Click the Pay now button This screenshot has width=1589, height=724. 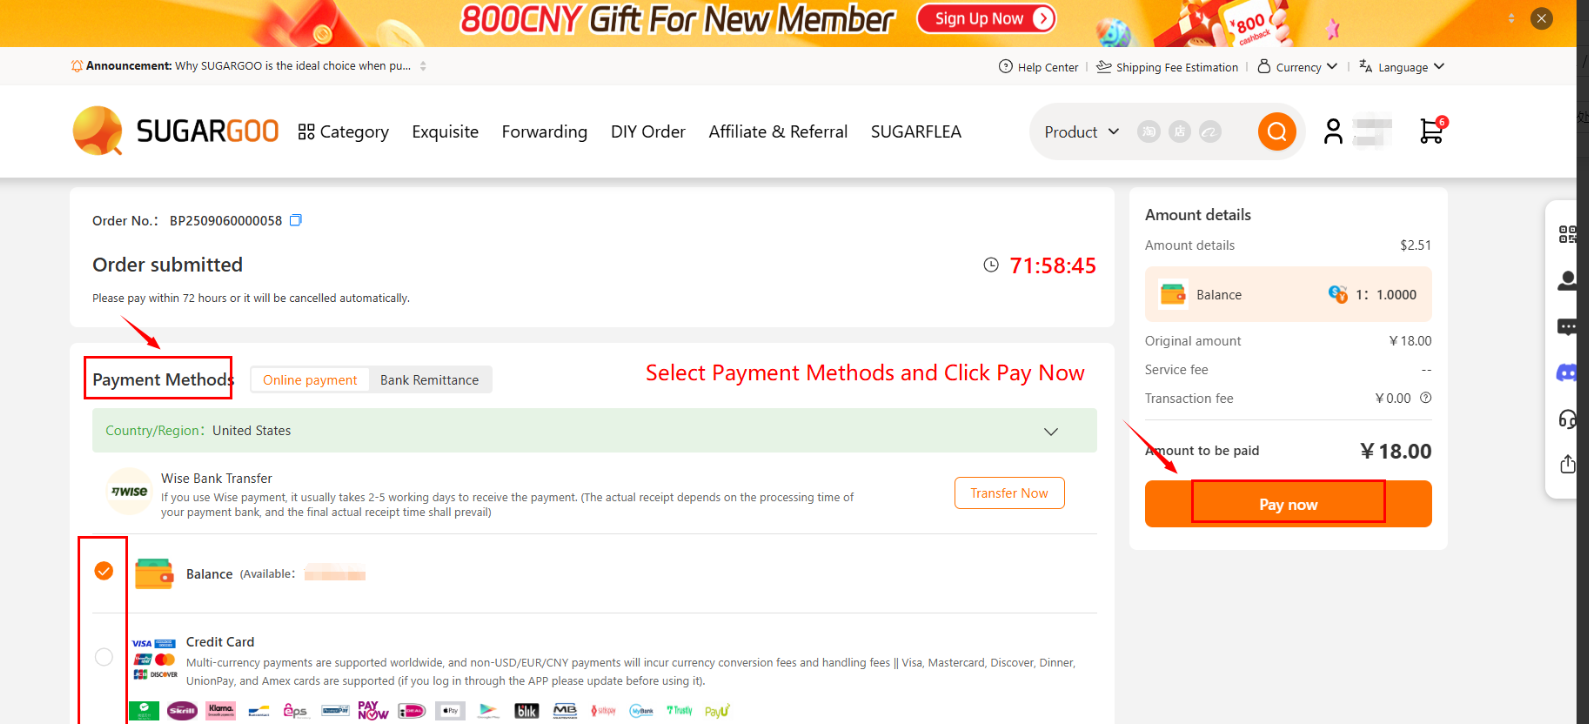[1287, 504]
